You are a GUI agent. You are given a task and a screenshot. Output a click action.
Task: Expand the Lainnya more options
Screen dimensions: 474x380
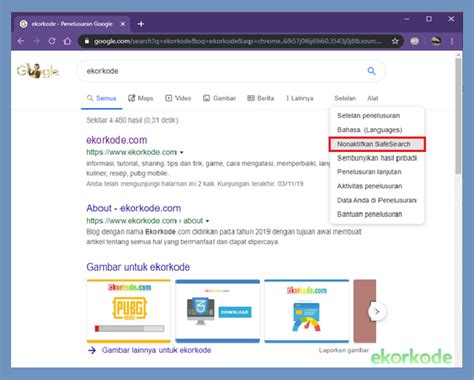pyautogui.click(x=300, y=98)
